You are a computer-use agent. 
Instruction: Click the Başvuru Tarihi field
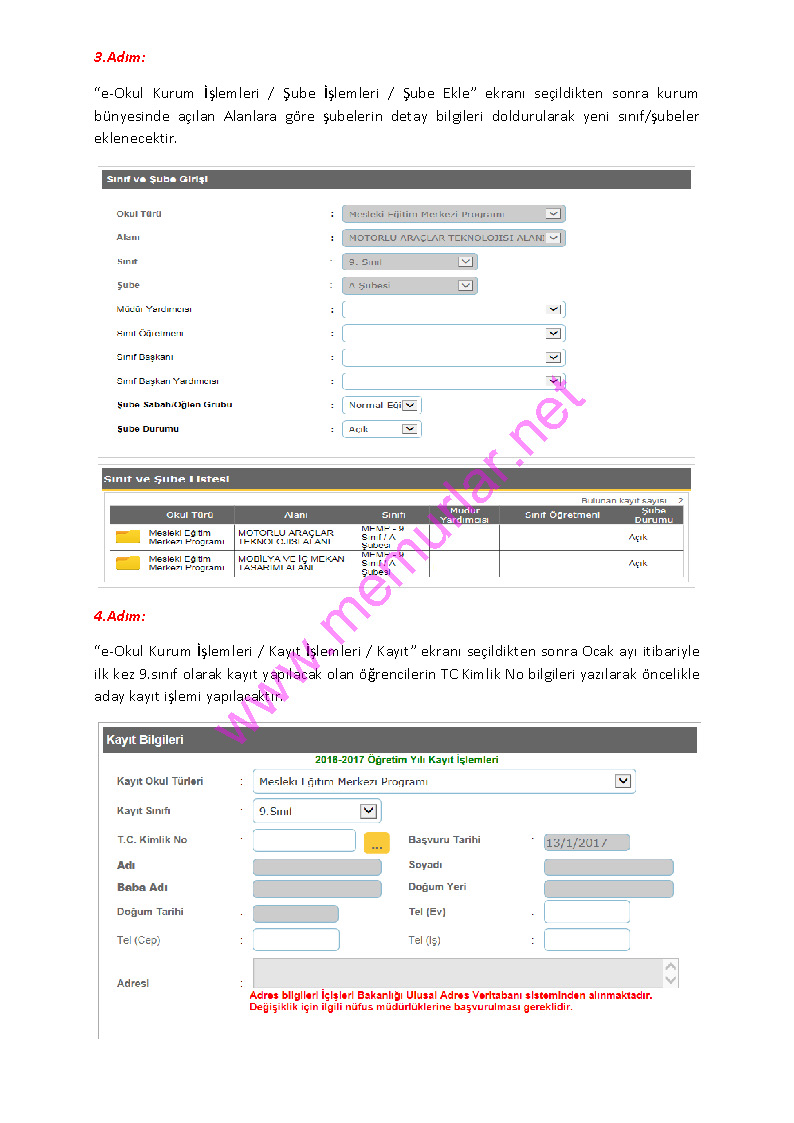[586, 842]
